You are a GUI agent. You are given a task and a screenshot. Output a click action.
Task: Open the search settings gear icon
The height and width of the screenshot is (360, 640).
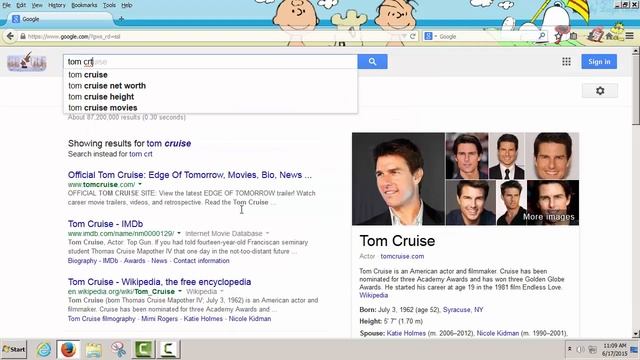[x=600, y=91]
